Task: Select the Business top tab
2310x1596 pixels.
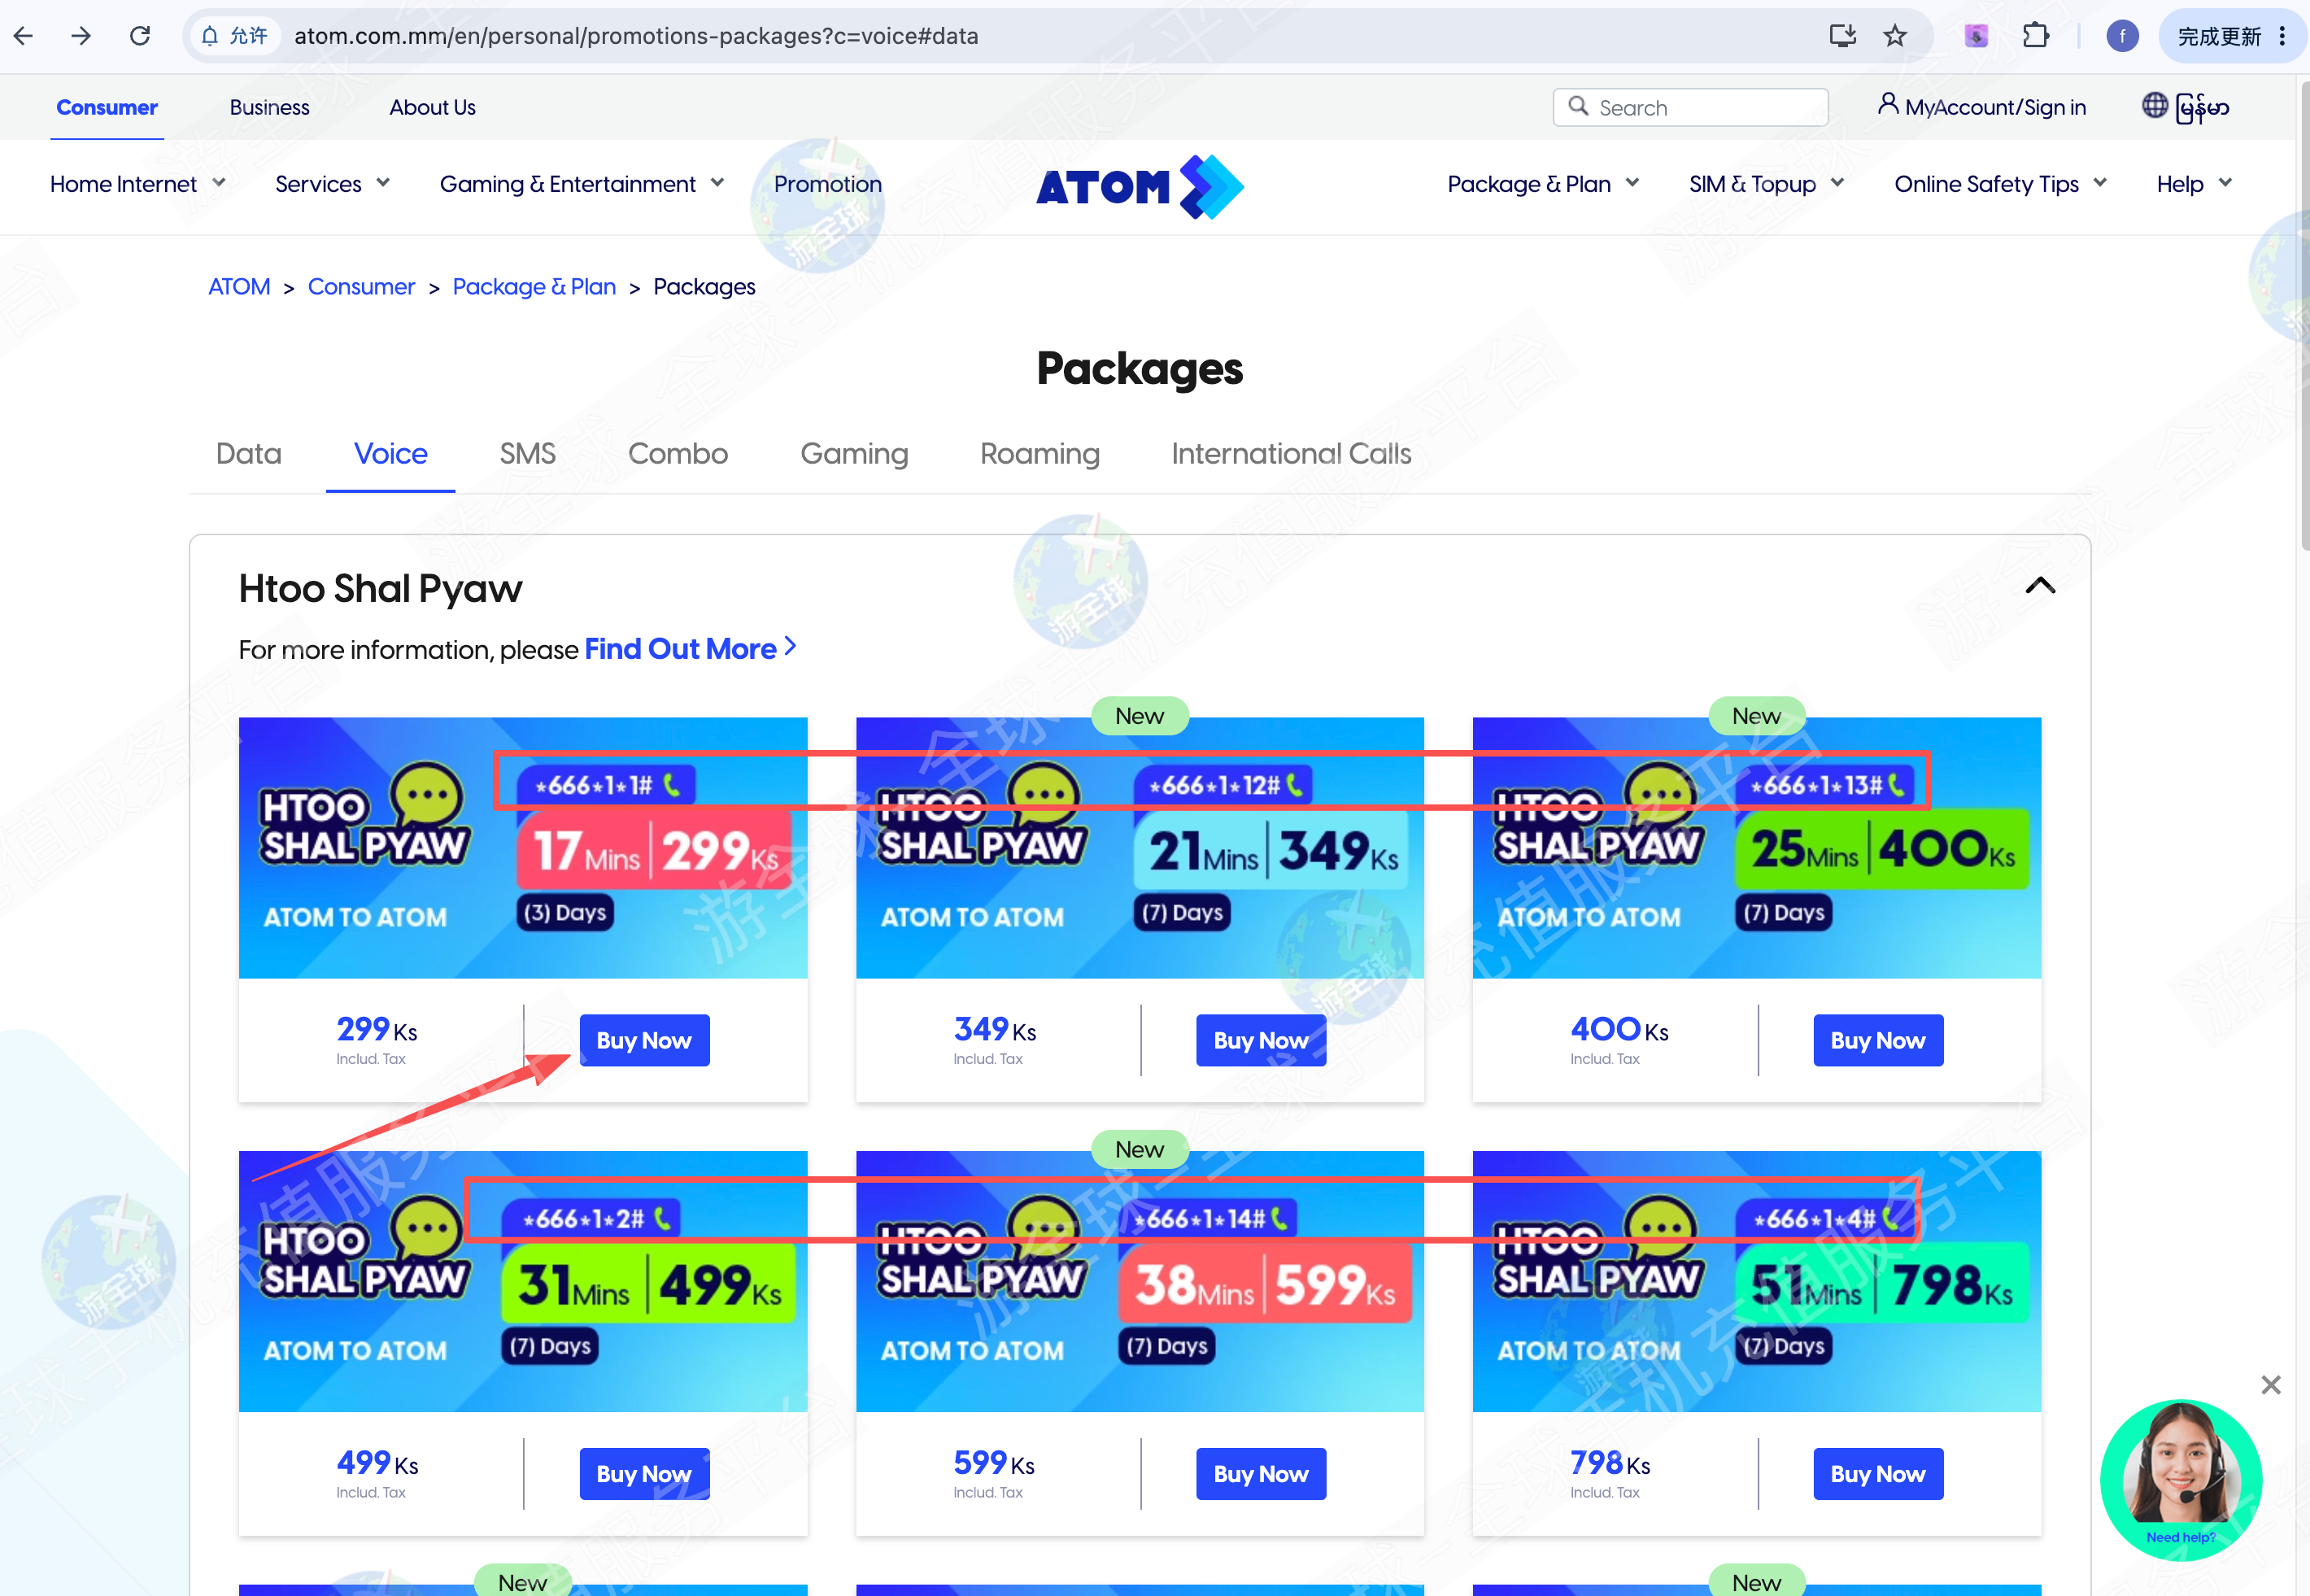Action: 269,107
